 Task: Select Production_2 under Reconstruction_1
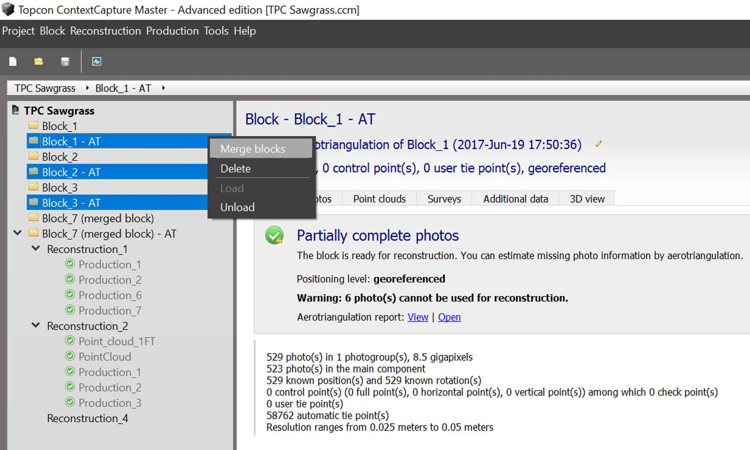(110, 279)
